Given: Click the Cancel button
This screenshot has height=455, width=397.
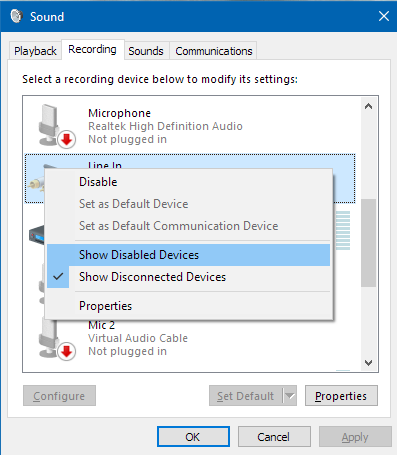Looking at the screenshot, I should (274, 437).
